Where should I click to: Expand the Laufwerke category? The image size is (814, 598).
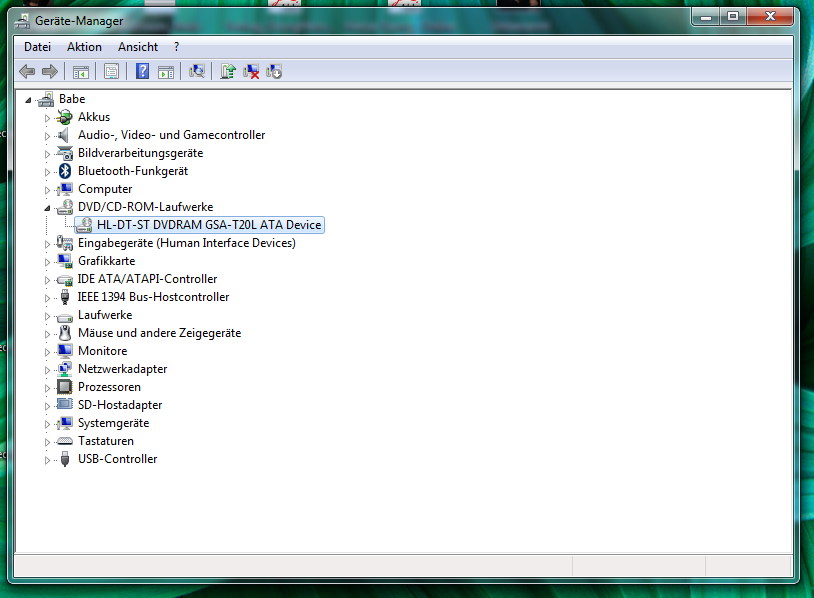tap(47, 316)
